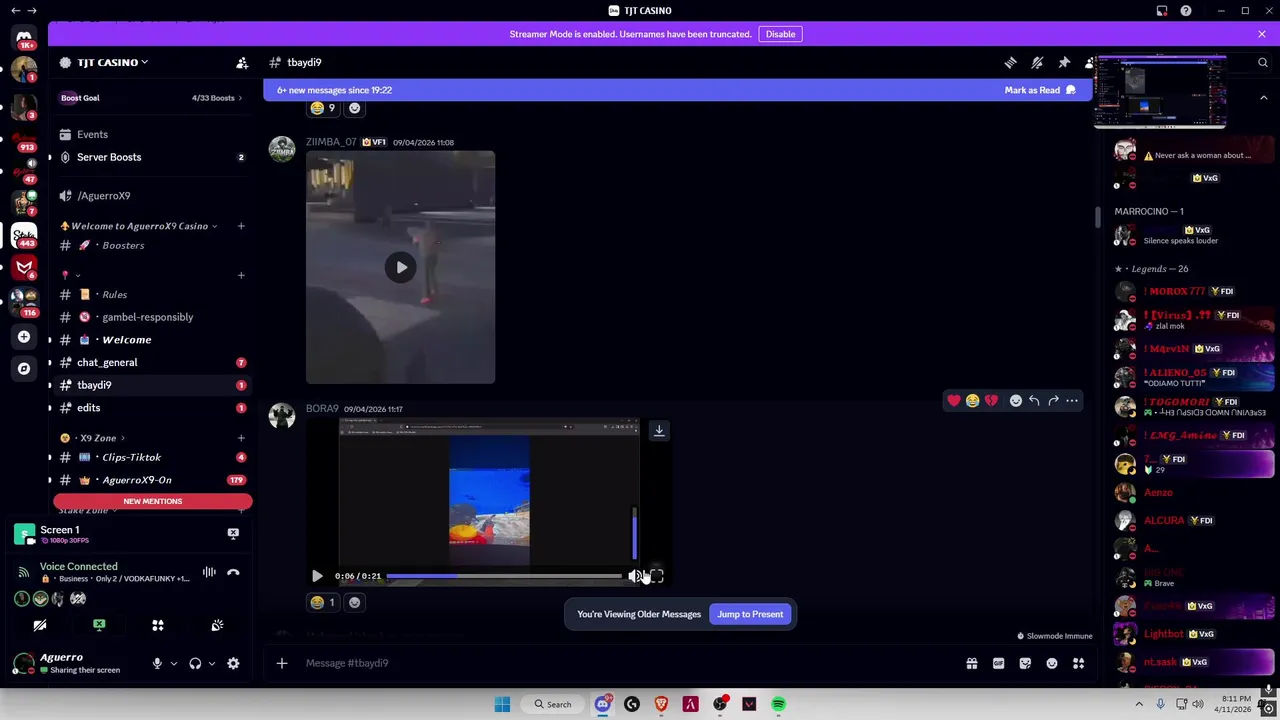Image resolution: width=1280 pixels, height=720 pixels.
Task: Stop streaming Screen 1
Action: (233, 534)
